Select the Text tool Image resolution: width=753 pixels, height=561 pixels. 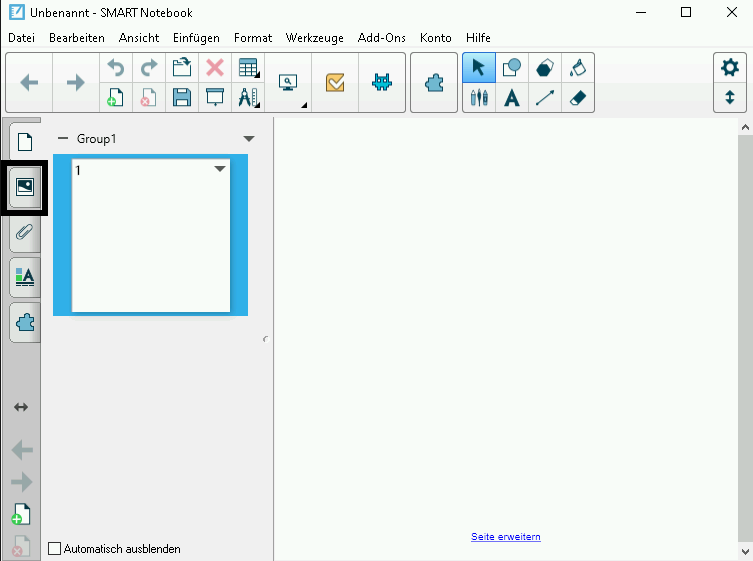pos(512,98)
